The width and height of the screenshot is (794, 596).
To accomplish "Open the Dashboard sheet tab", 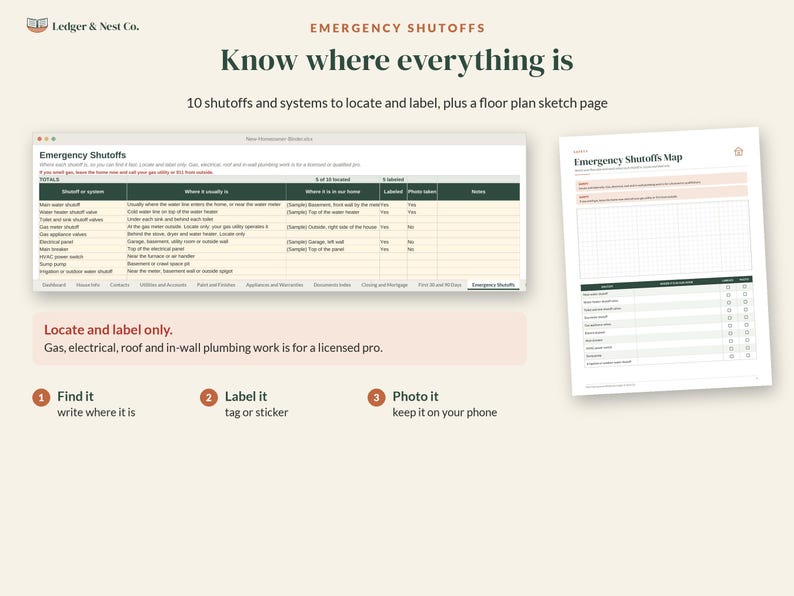I will coord(54,285).
